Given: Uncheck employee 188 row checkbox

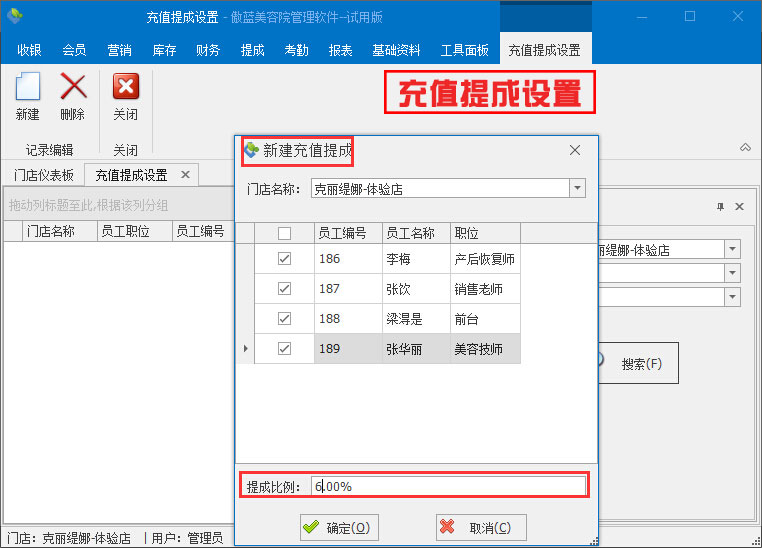Looking at the screenshot, I should point(284,318).
